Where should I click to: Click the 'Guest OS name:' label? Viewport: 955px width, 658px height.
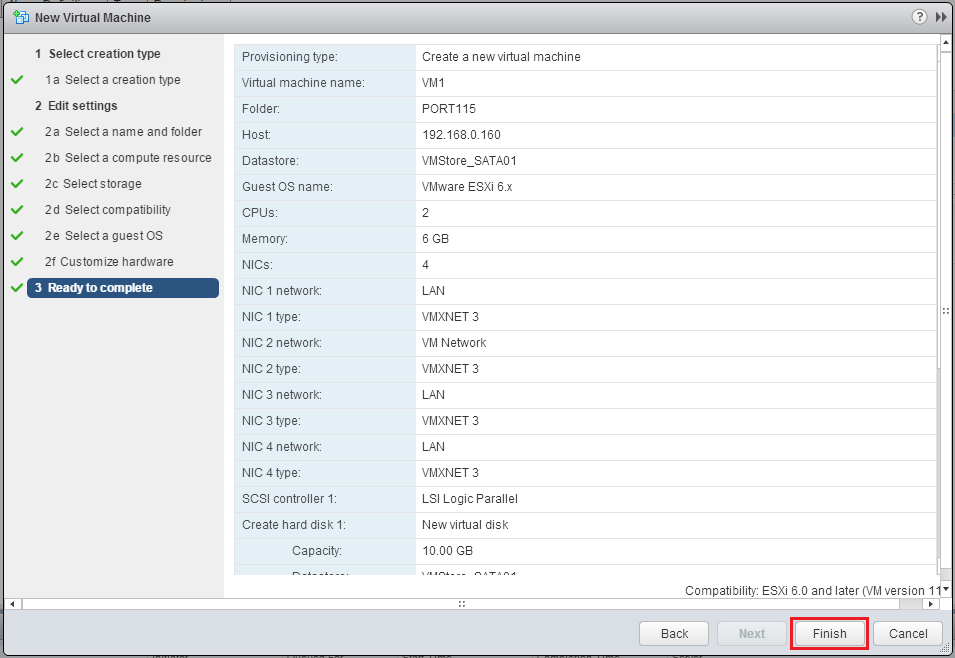[x=287, y=187]
